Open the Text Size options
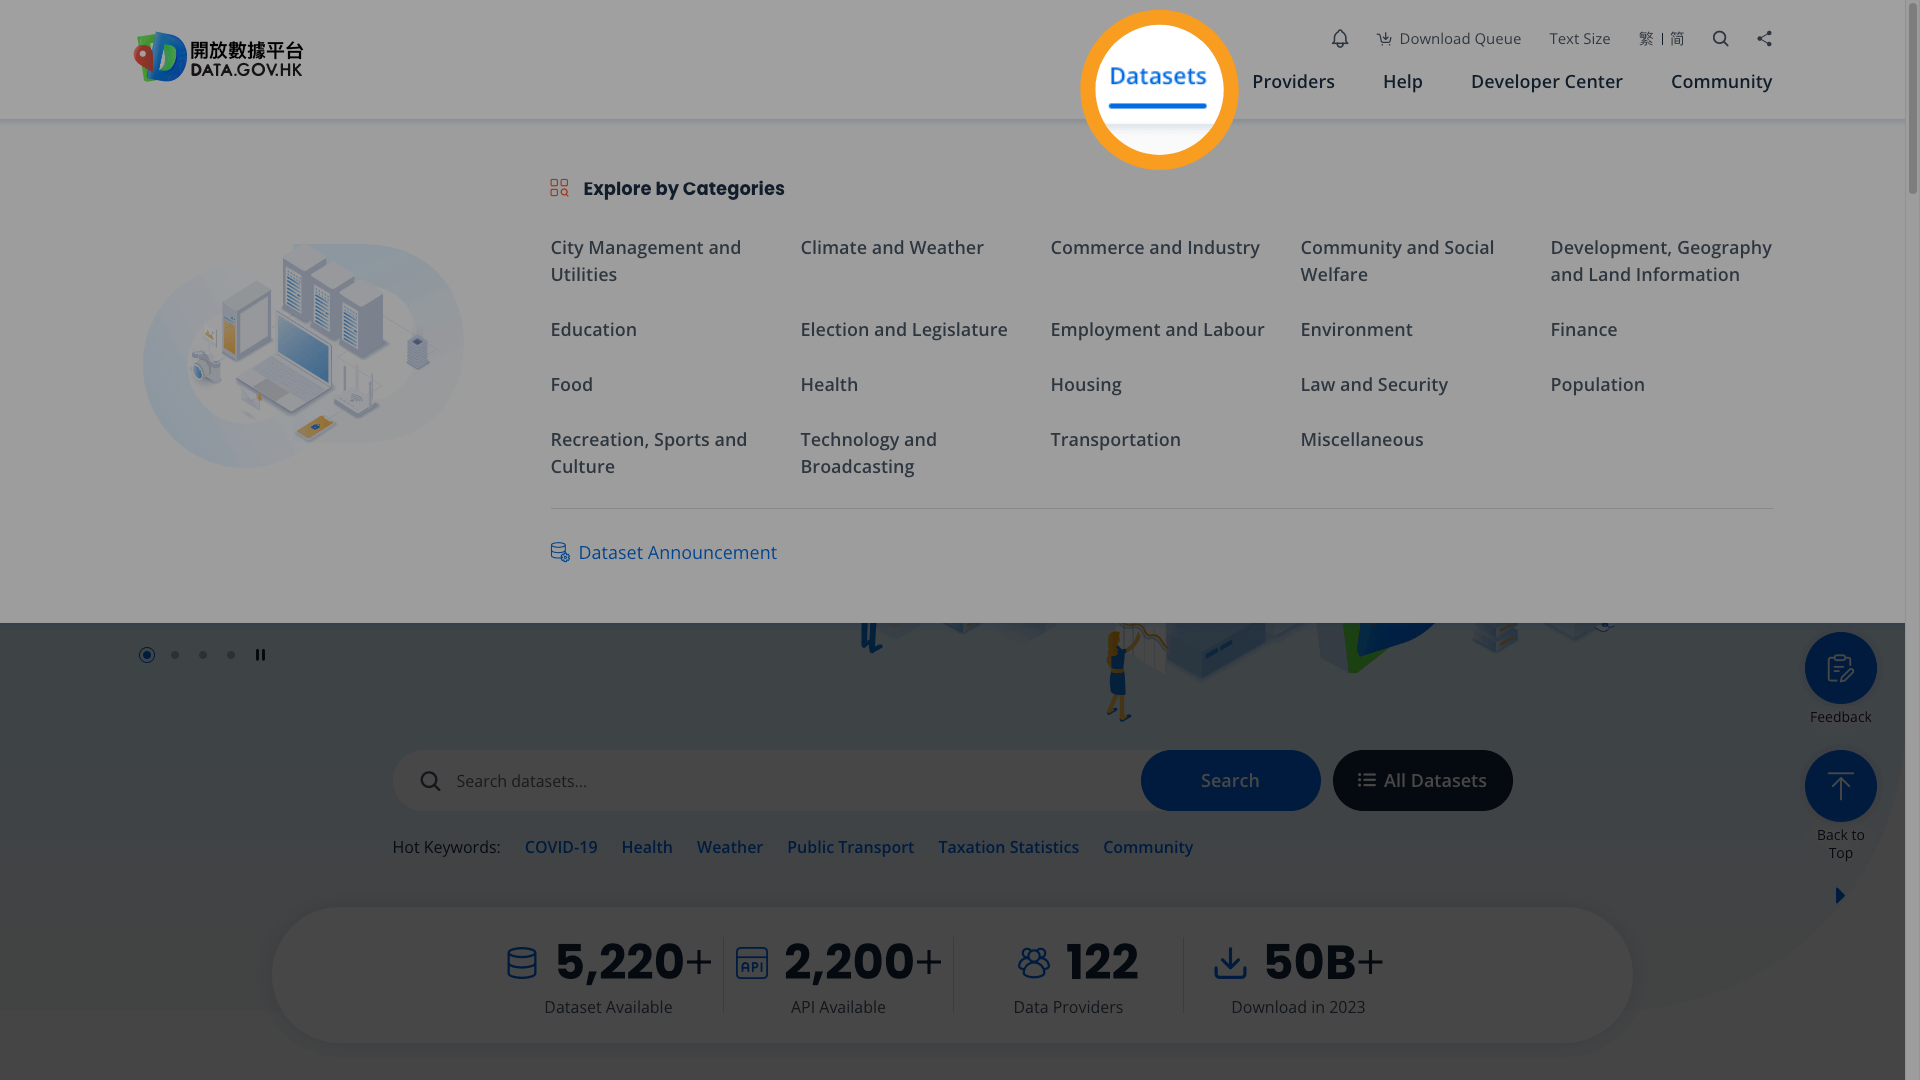The width and height of the screenshot is (1920, 1080). 1579,38
